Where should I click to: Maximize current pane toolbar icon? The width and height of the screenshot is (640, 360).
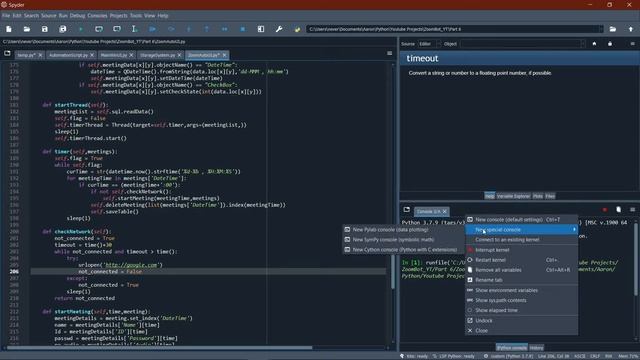pyautogui.click(x=261, y=29)
